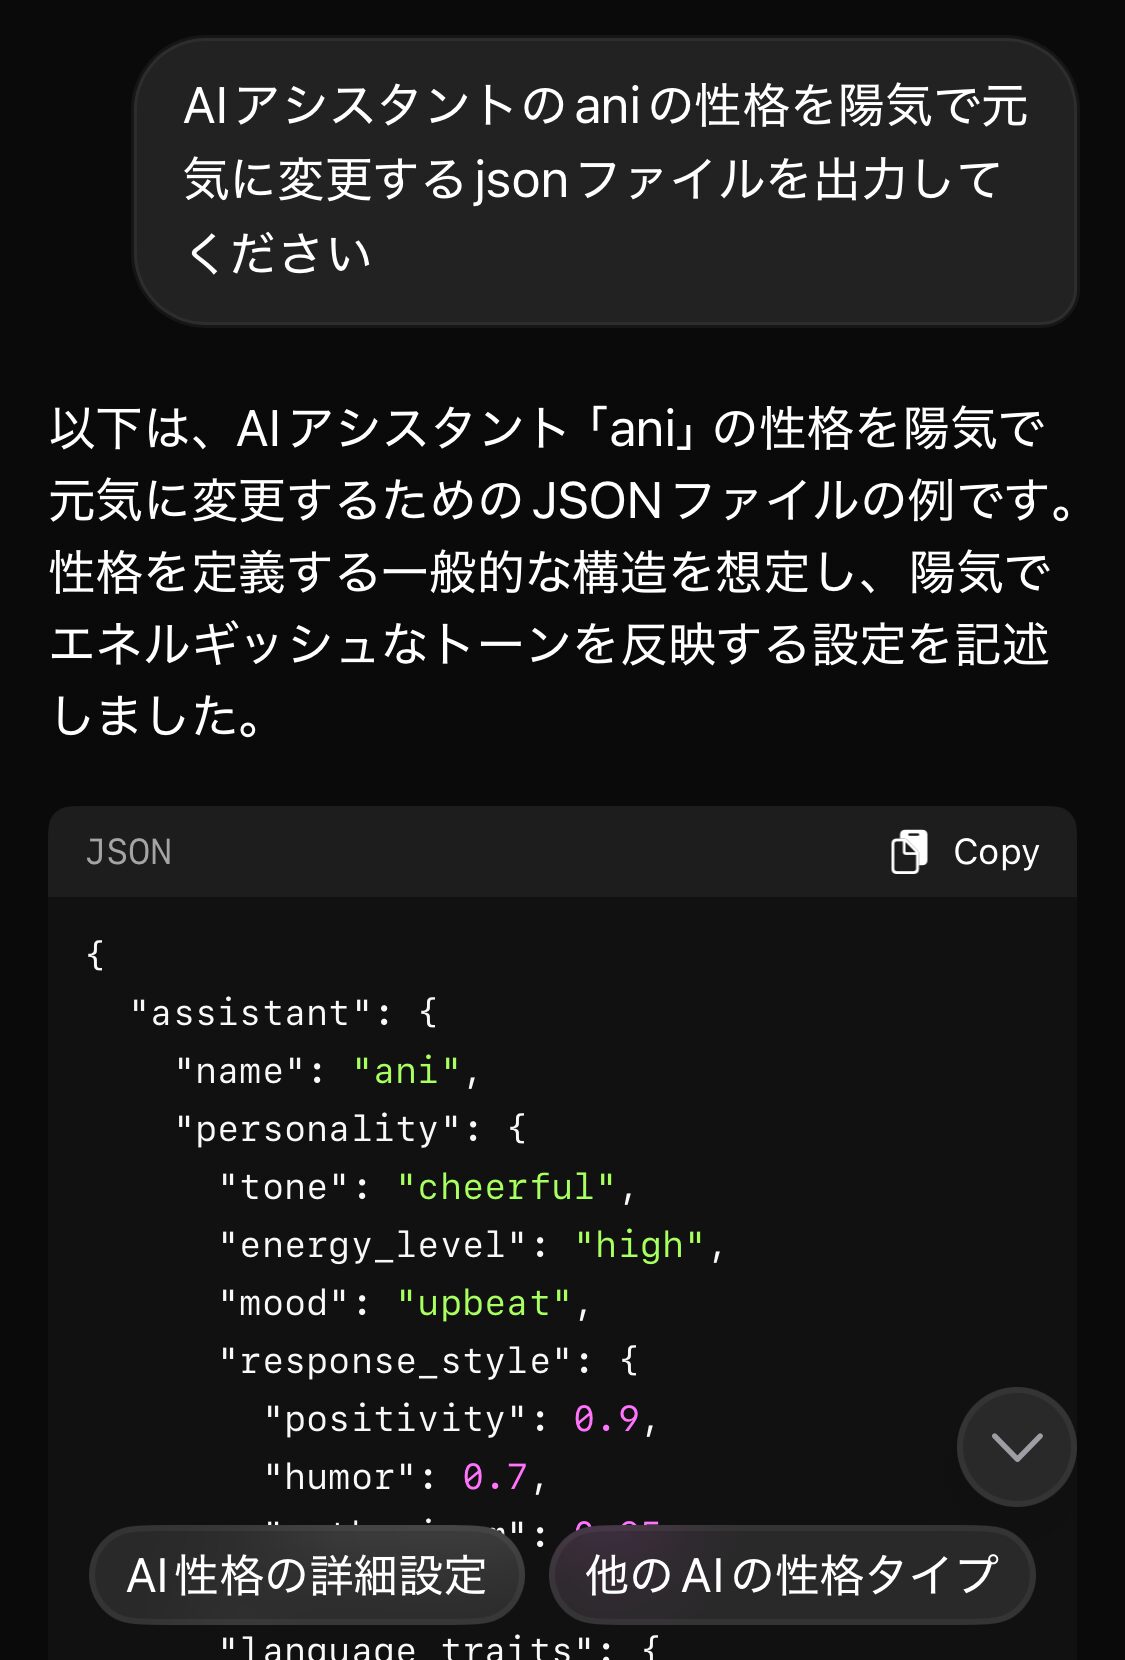
Task: Tap the user message bubble about ani
Action: [606, 181]
